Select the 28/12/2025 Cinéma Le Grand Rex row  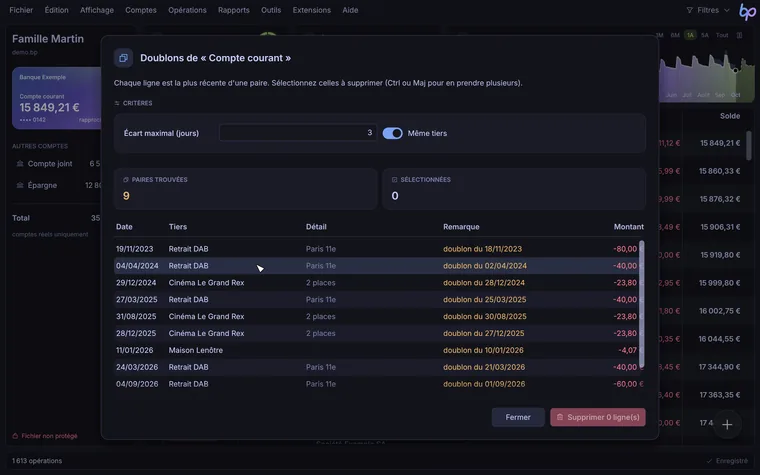[x=379, y=333]
